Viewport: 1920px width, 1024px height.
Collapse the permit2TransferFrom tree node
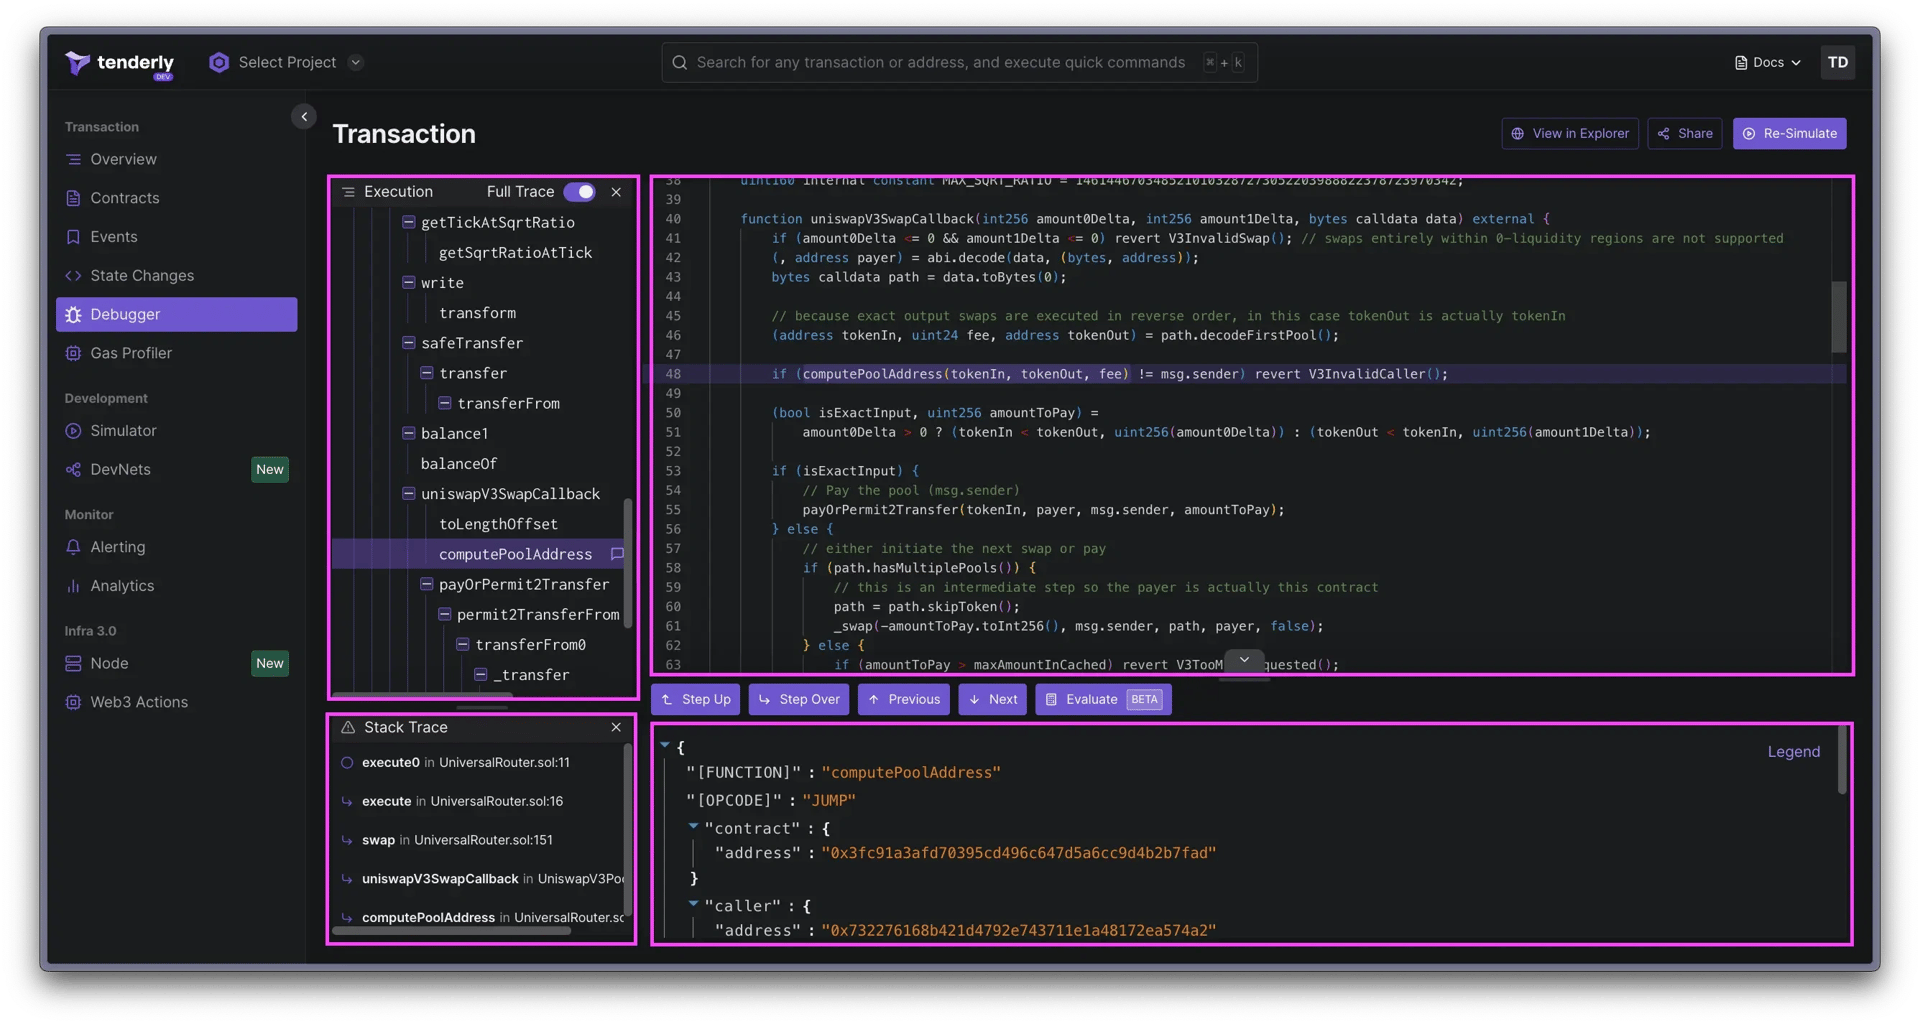[x=445, y=614]
